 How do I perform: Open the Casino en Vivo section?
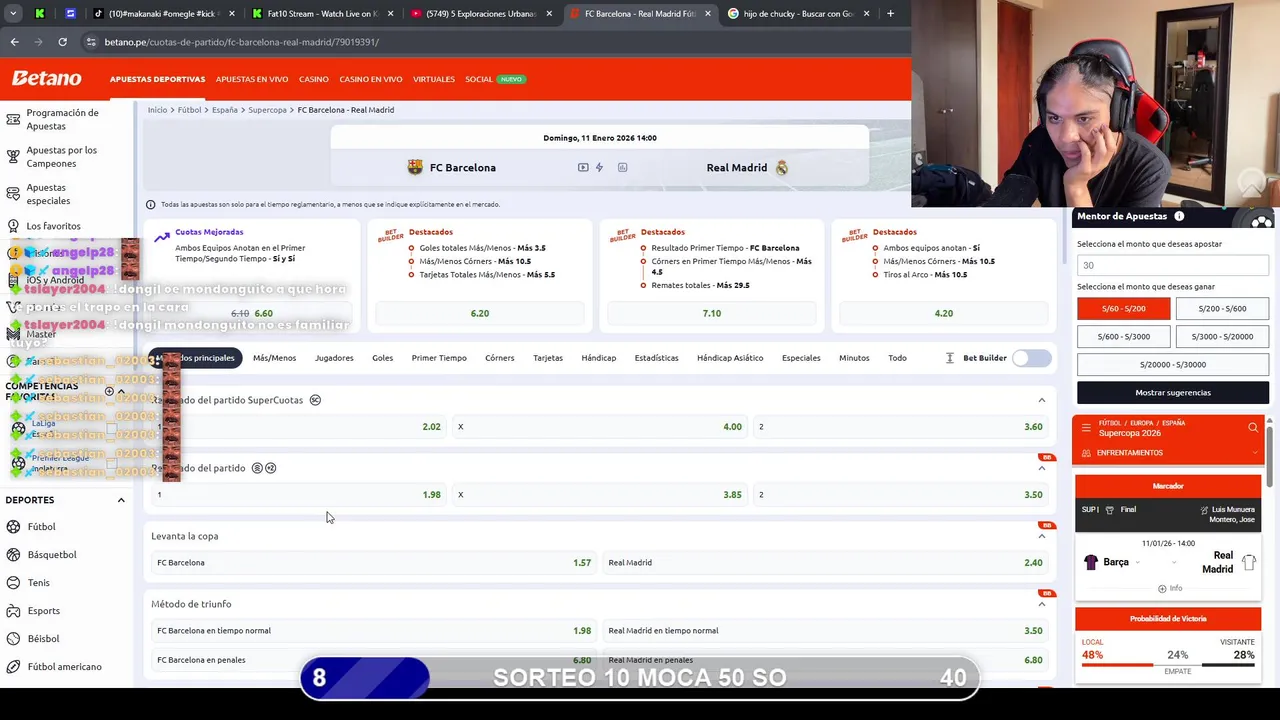pos(371,79)
